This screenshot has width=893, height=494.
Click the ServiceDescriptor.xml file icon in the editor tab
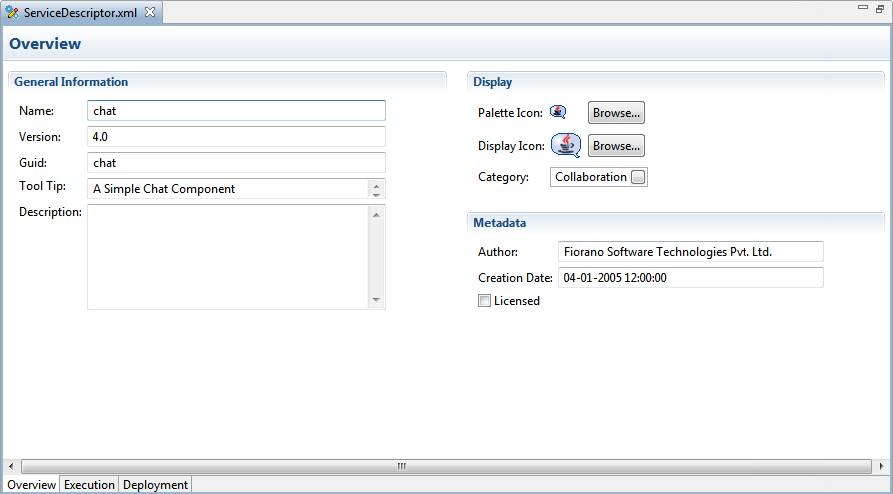pyautogui.click(x=12, y=13)
